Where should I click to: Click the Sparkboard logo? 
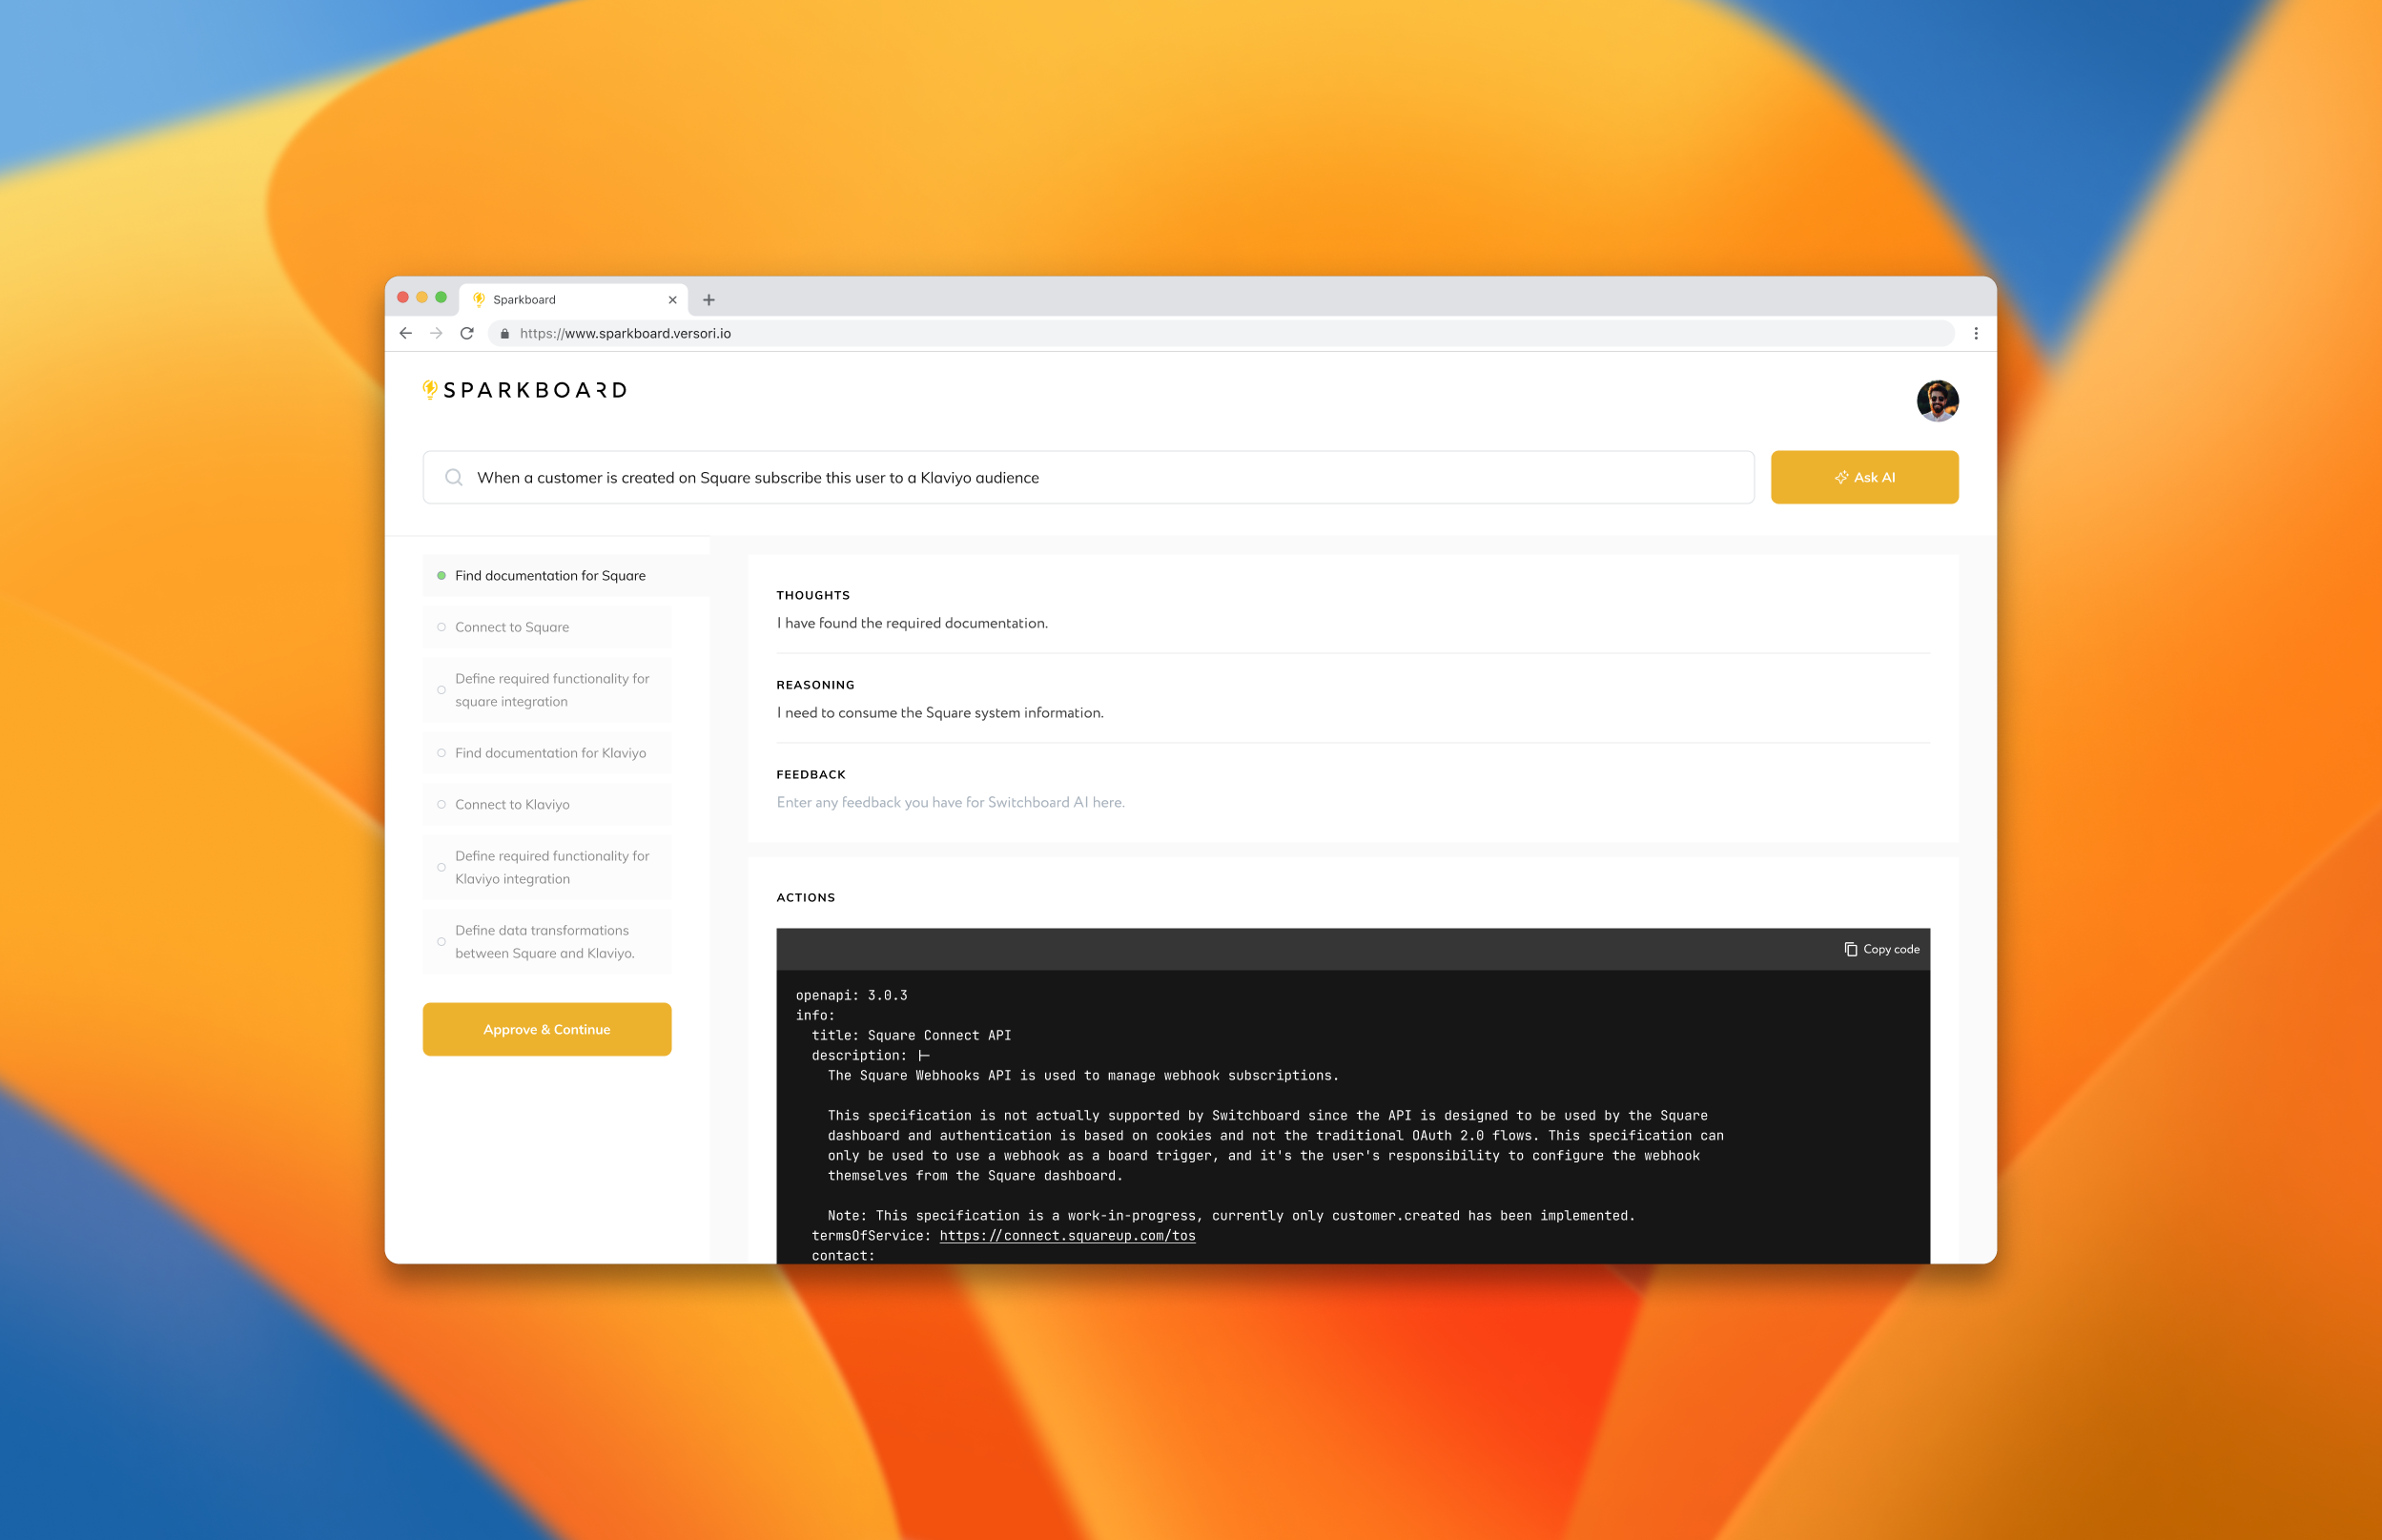525,390
